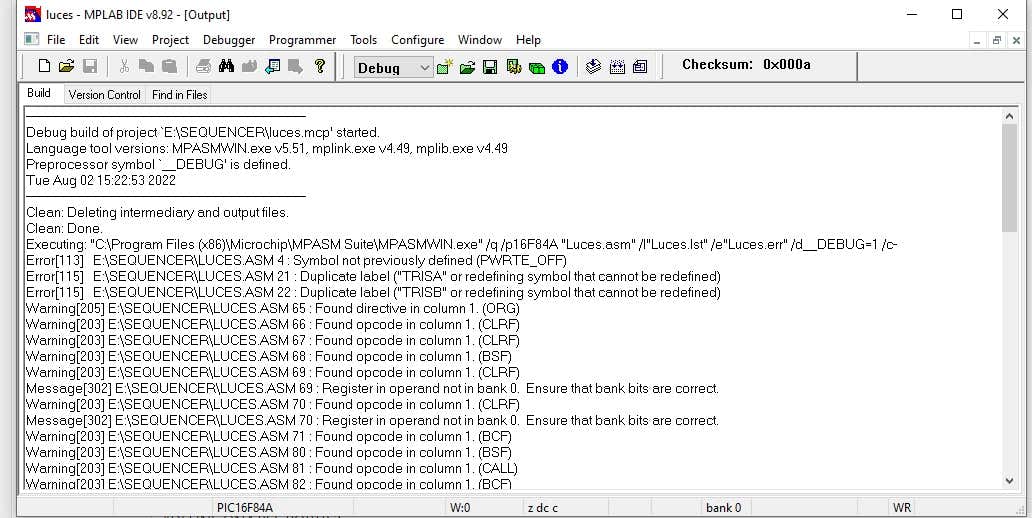Open the Debug build configuration dropdown
The height and width of the screenshot is (518, 1032).
coord(394,67)
